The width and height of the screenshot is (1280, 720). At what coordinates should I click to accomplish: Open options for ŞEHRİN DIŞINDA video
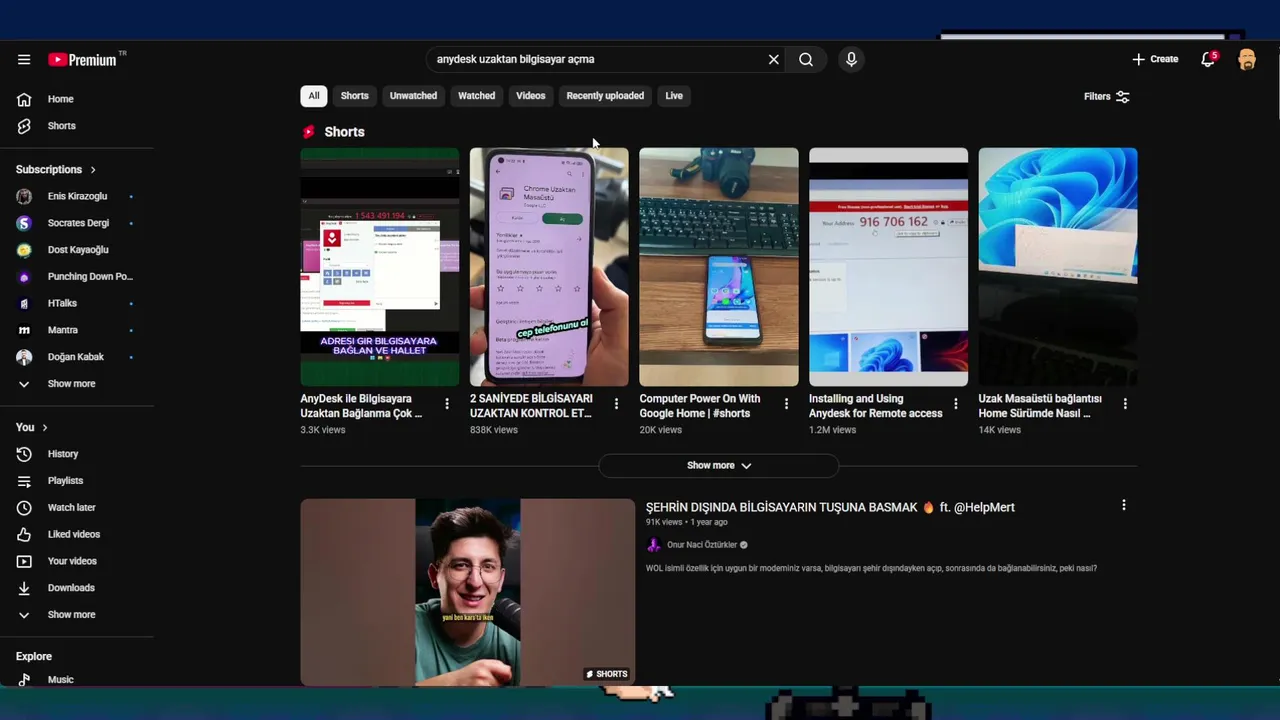pos(1124,506)
